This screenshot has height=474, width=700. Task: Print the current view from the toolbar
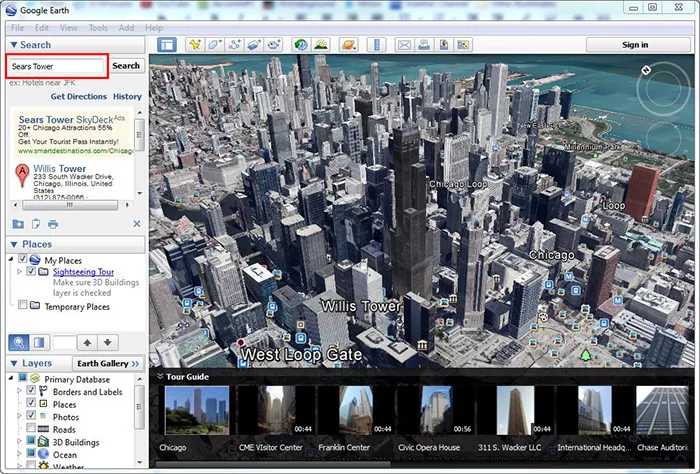[424, 45]
